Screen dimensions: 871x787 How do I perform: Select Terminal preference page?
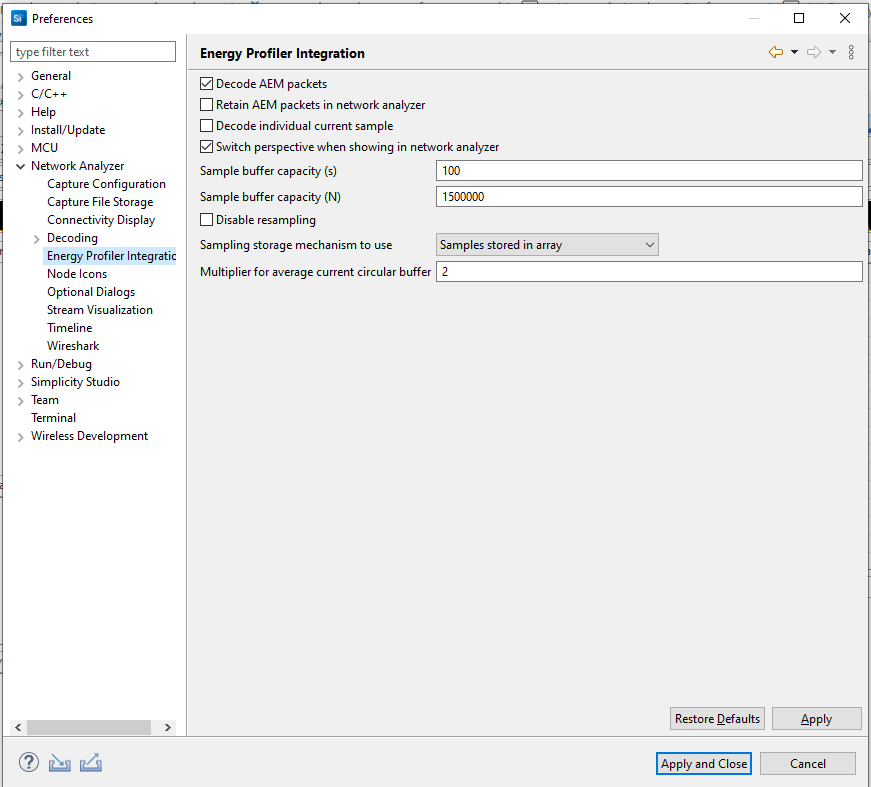[x=53, y=418]
